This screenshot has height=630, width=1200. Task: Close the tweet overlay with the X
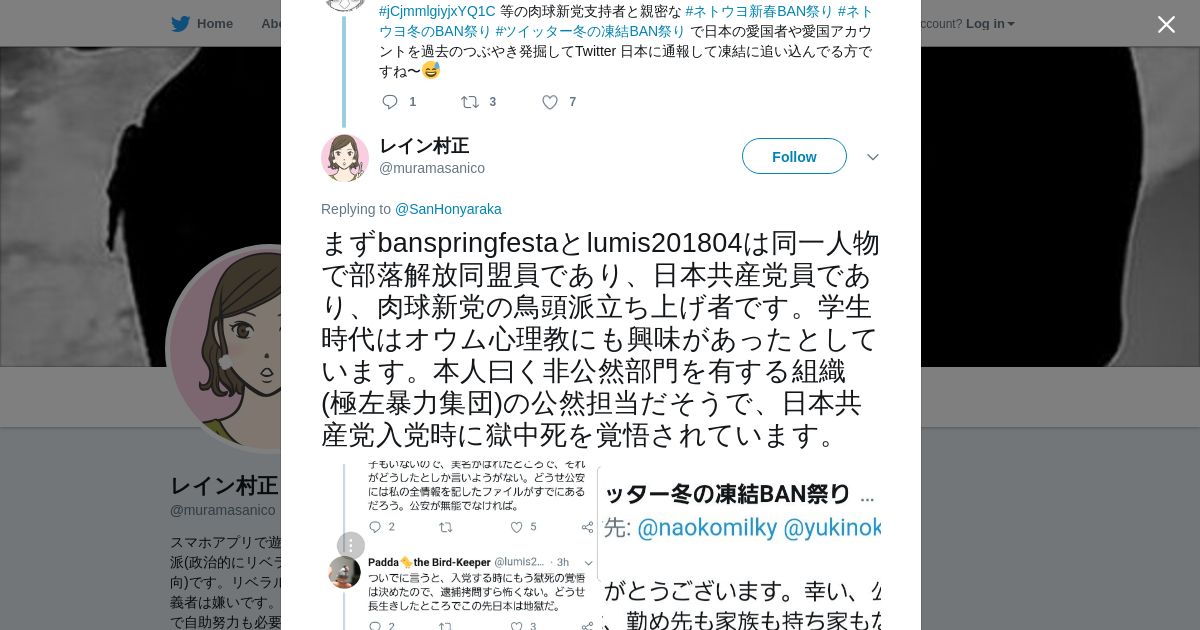pos(1166,24)
